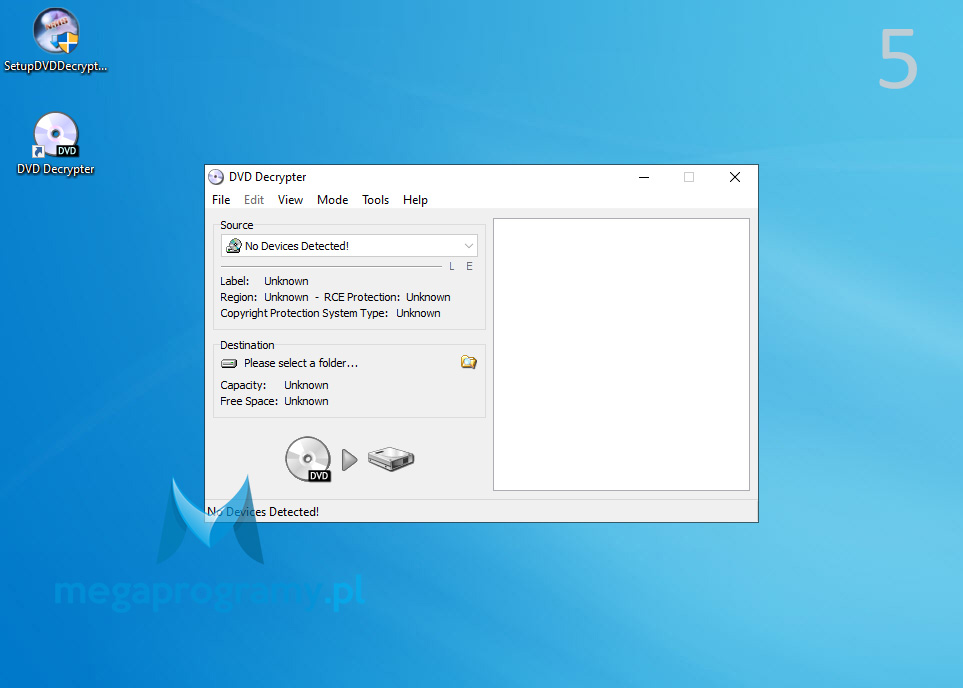Expand the Source device dropdown
The image size is (963, 688).
click(x=469, y=246)
